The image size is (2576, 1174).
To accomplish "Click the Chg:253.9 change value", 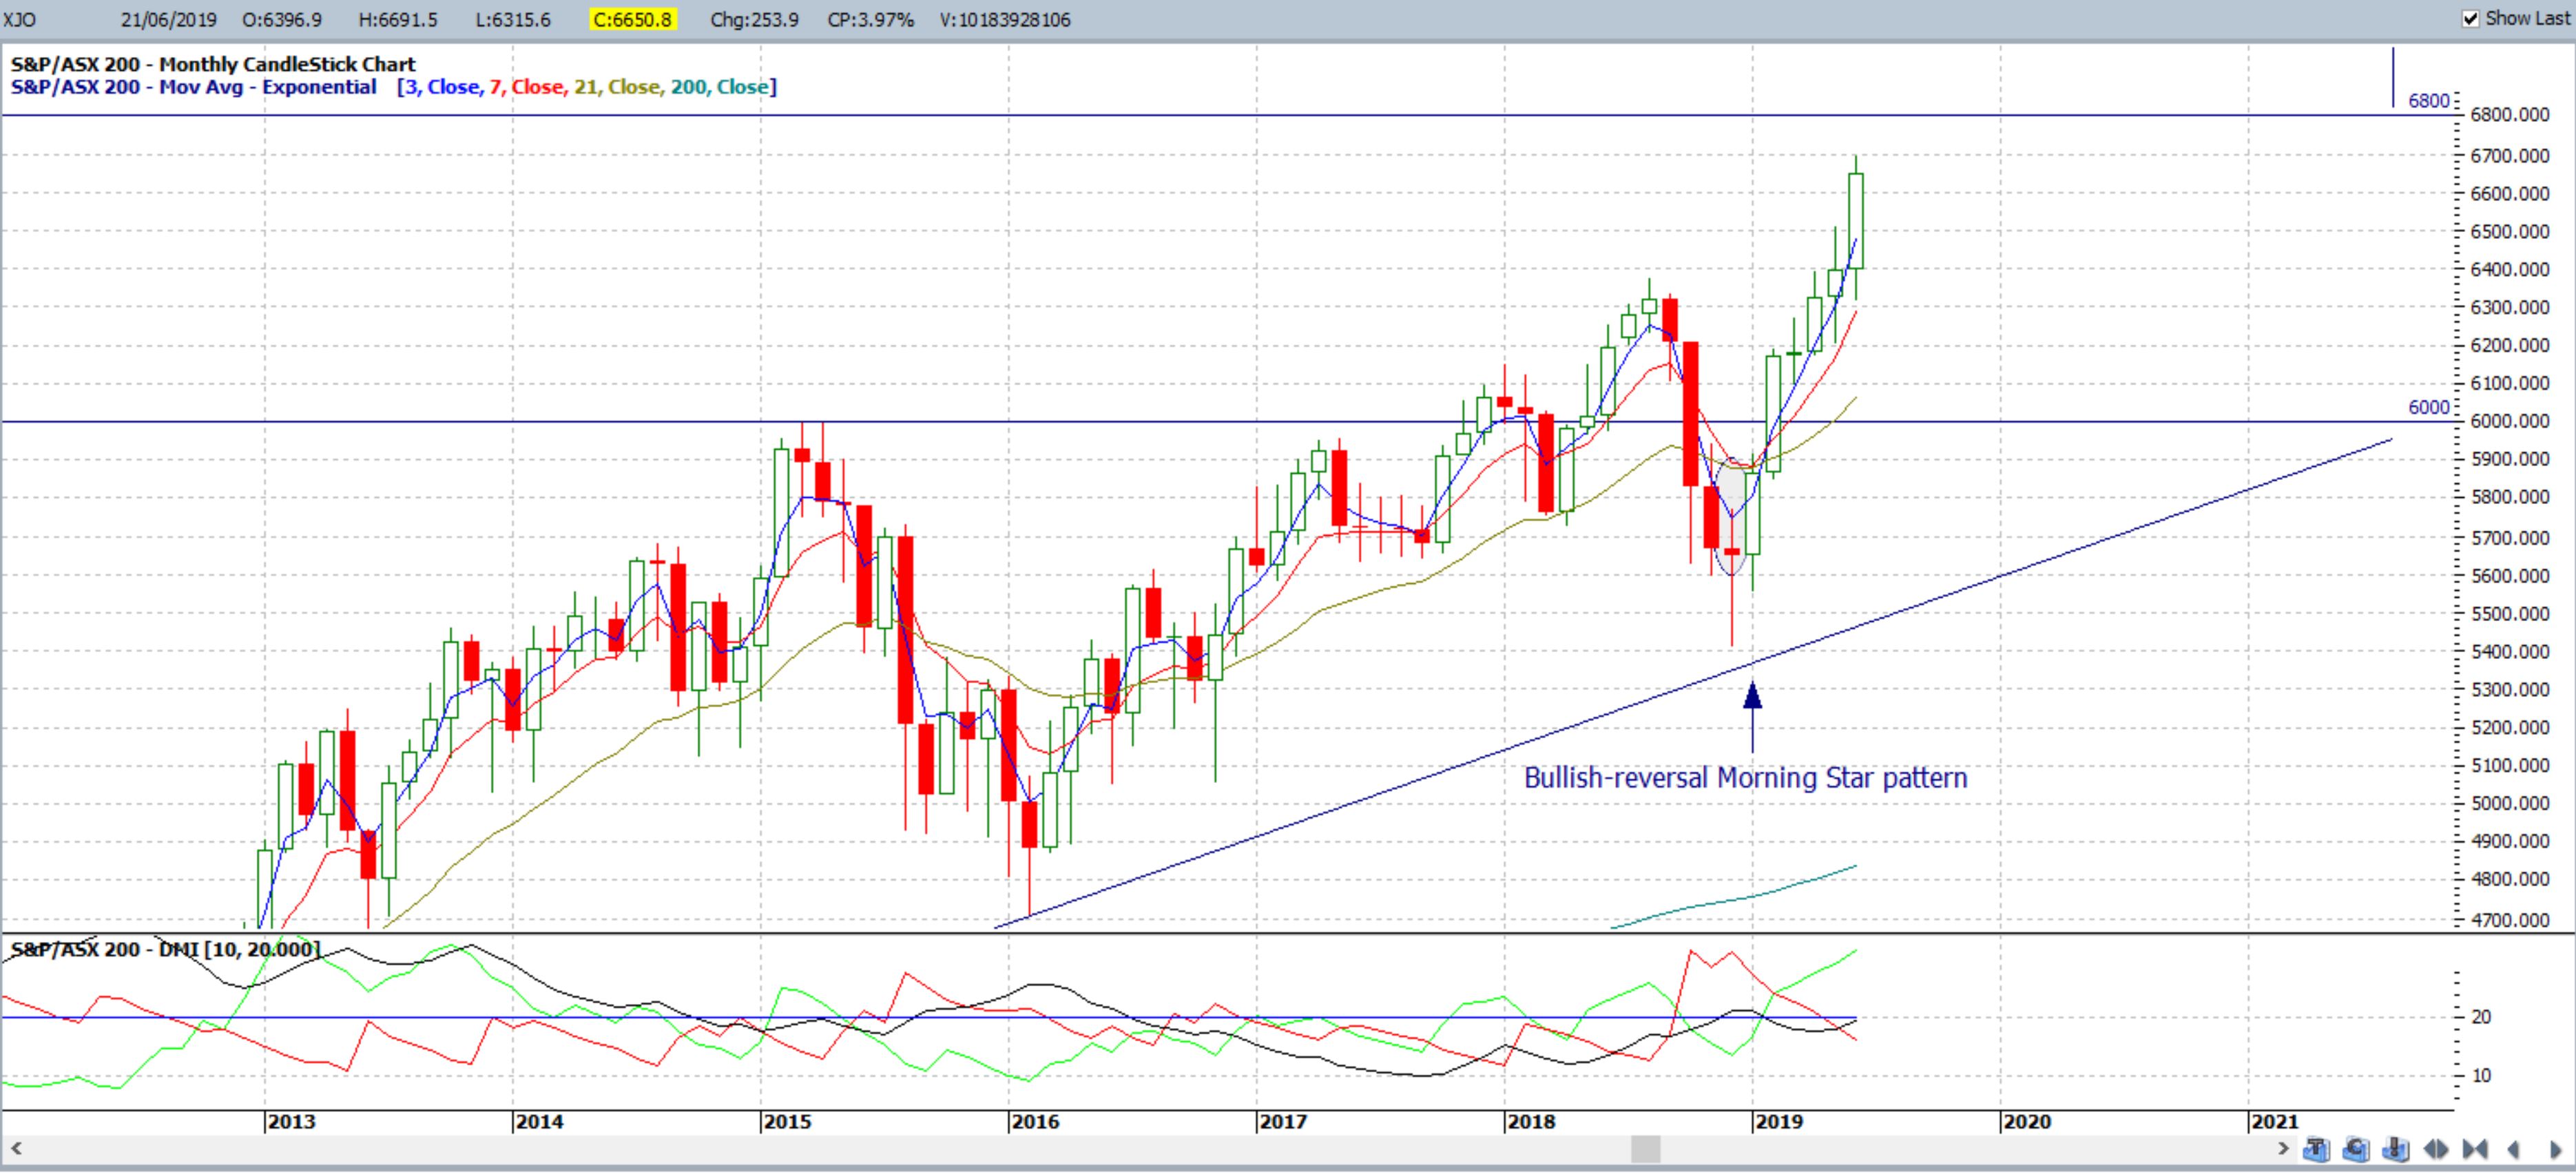I will (x=754, y=20).
